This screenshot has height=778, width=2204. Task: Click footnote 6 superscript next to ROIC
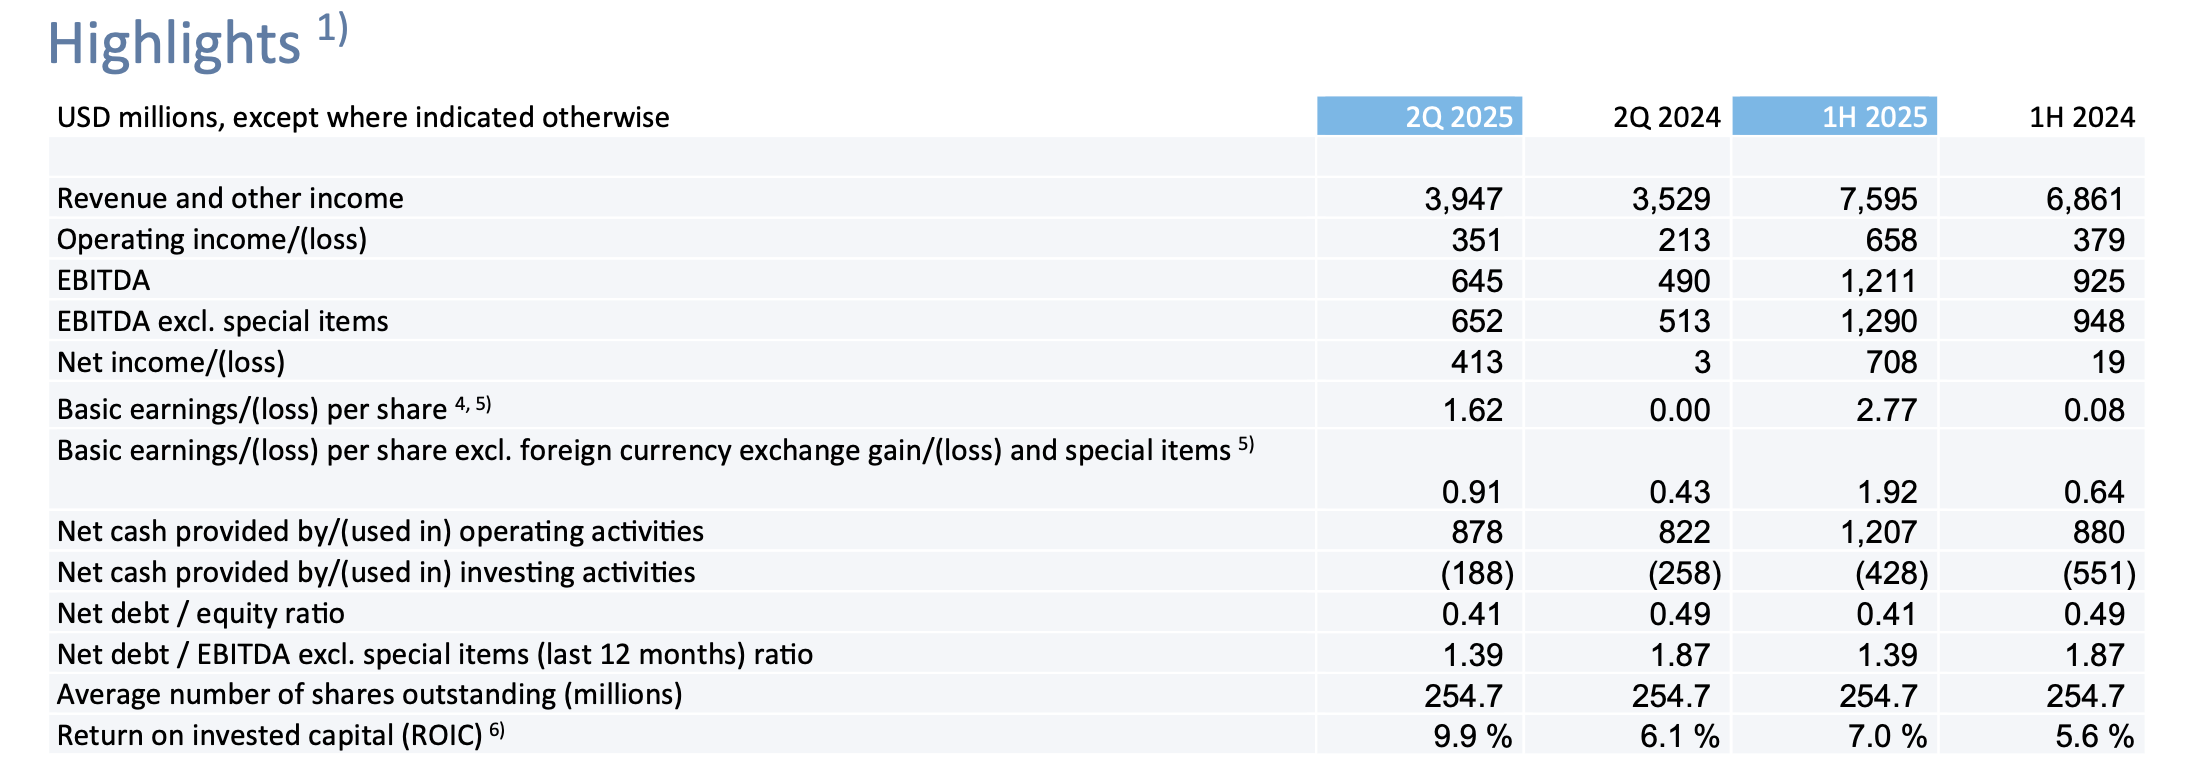coord(497,731)
